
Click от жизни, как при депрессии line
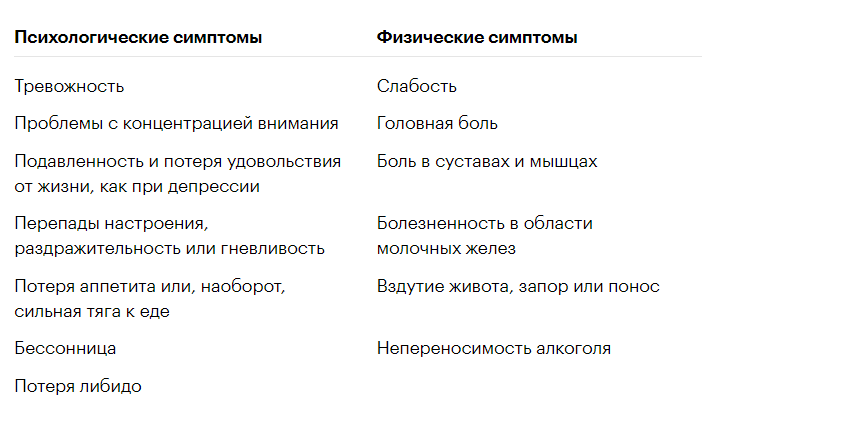(x=137, y=187)
